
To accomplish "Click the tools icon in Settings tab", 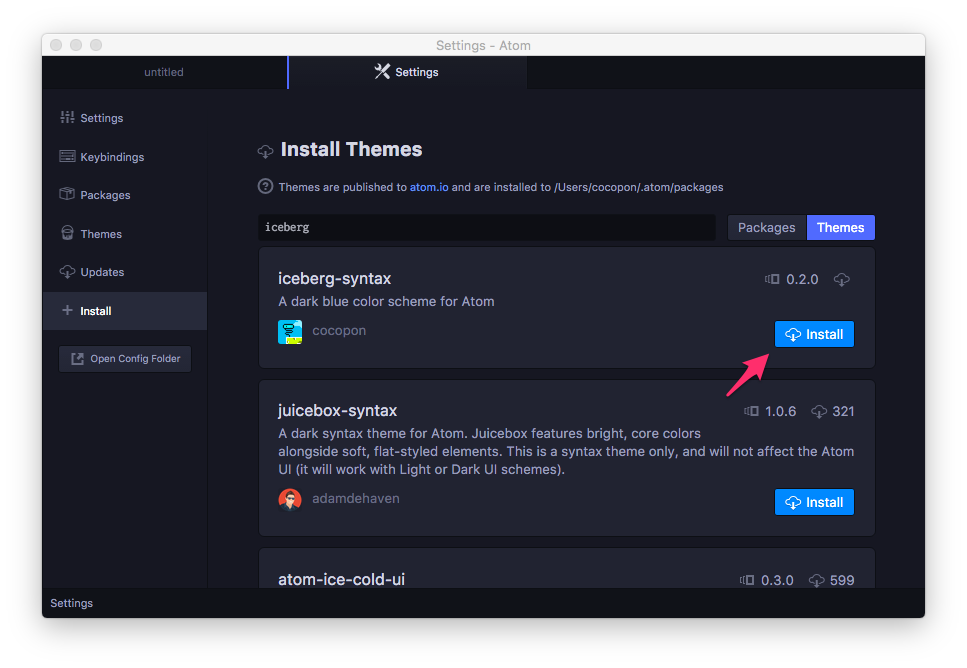I will click(382, 72).
